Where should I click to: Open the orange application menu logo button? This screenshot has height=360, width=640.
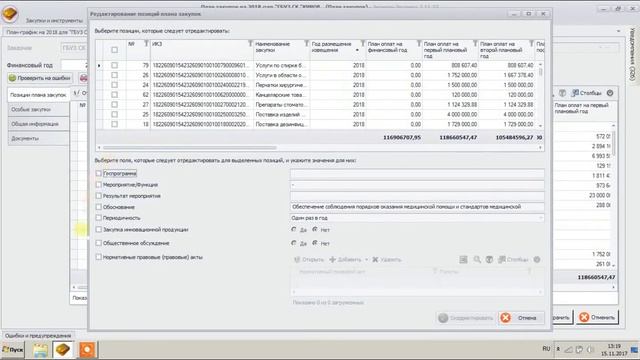click(10, 14)
